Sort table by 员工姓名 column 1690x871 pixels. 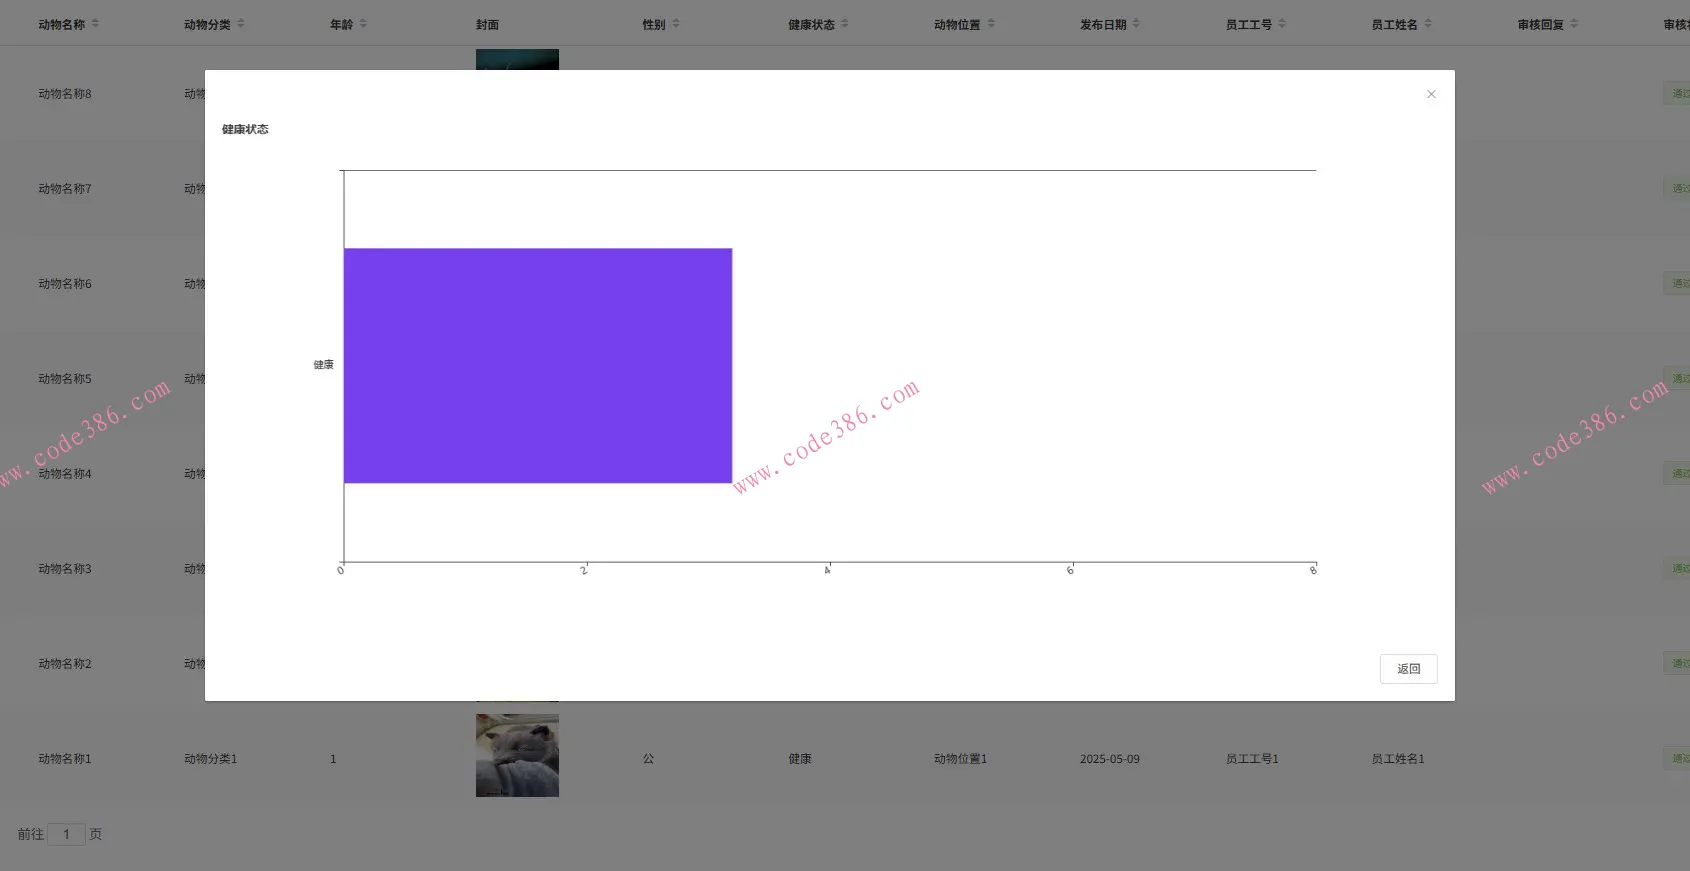pyautogui.click(x=1428, y=24)
